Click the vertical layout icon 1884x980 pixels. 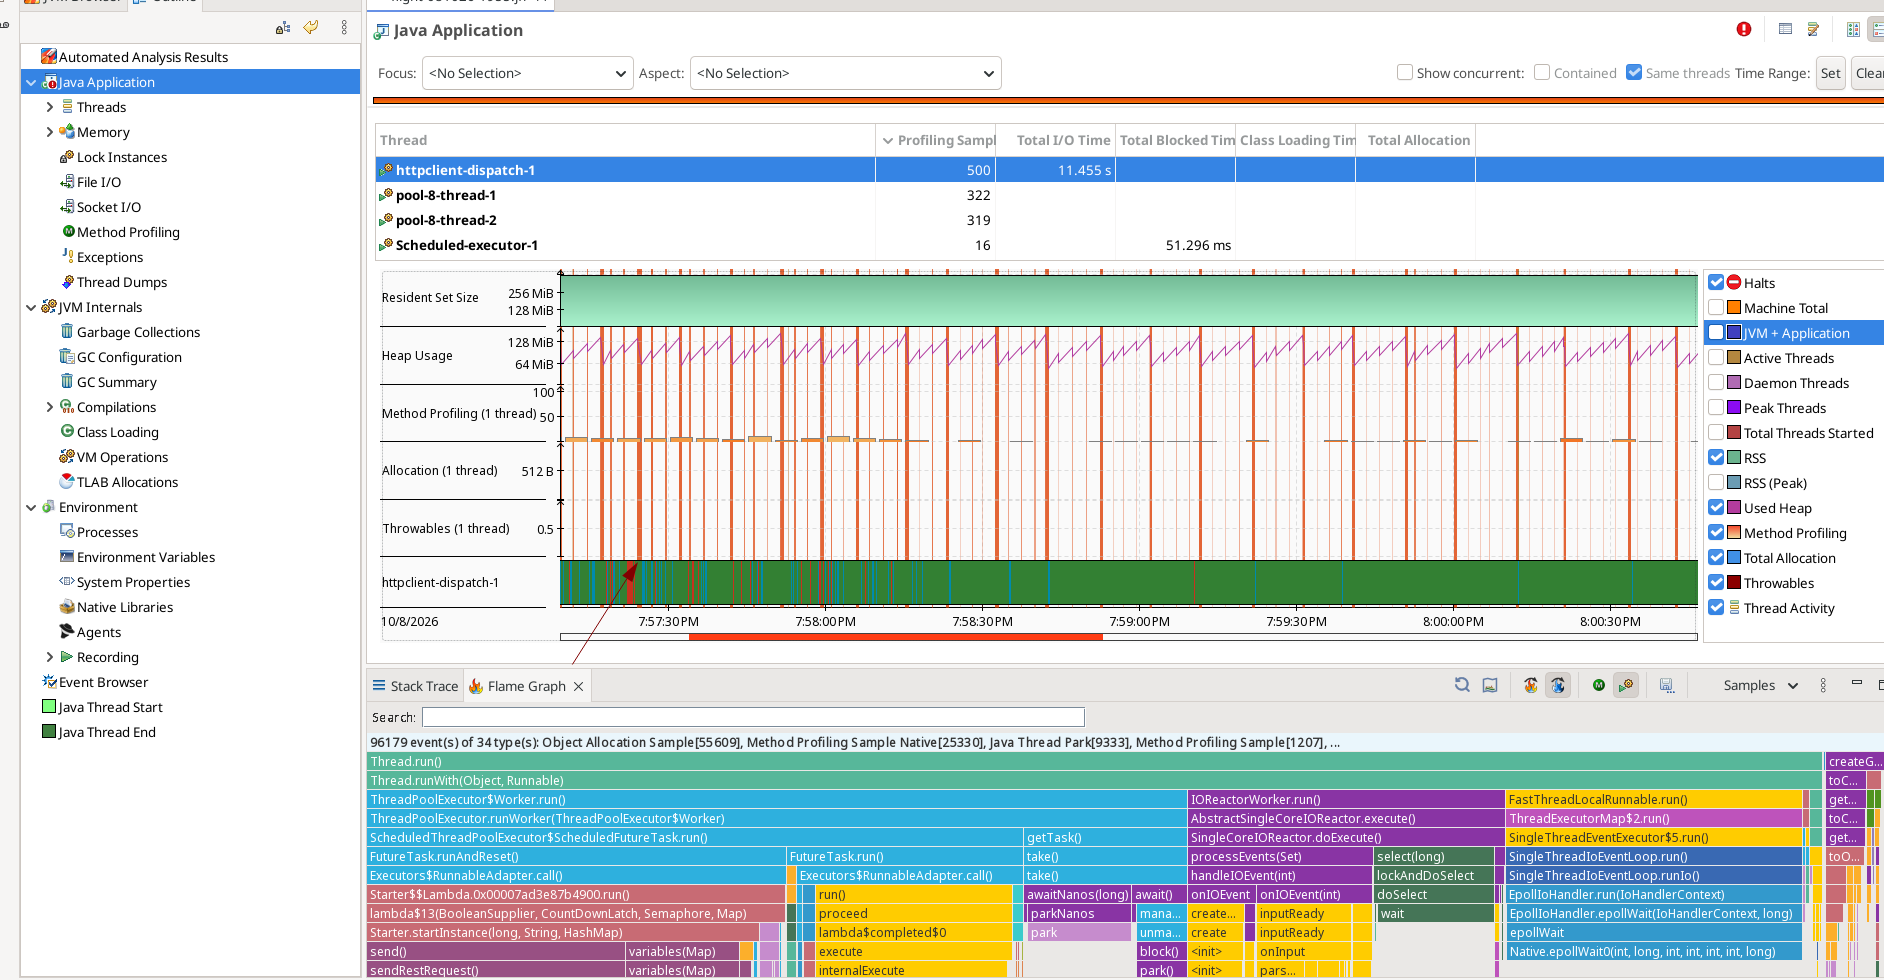[1853, 29]
